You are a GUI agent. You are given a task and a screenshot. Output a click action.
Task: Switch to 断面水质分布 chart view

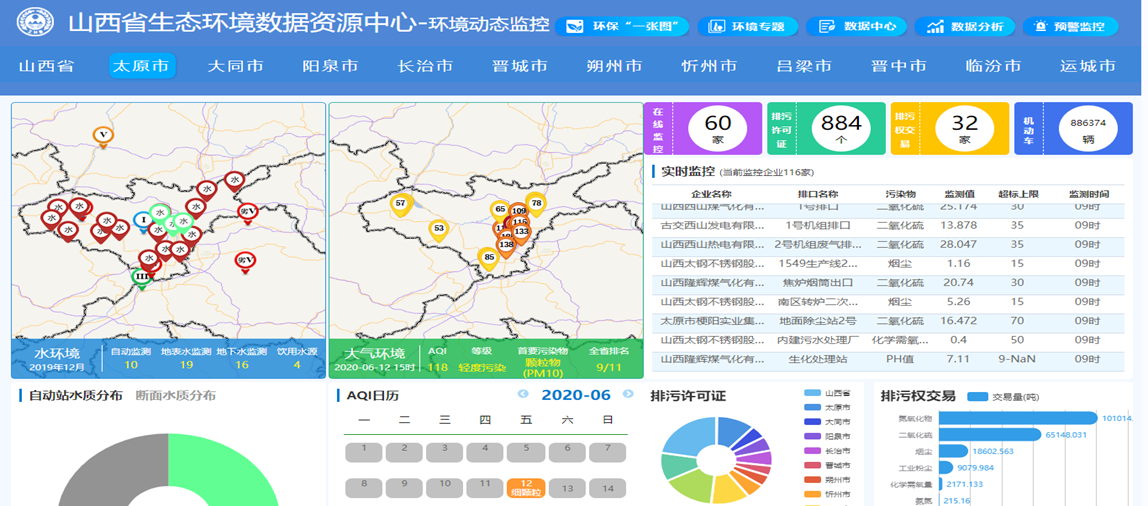[x=175, y=395]
